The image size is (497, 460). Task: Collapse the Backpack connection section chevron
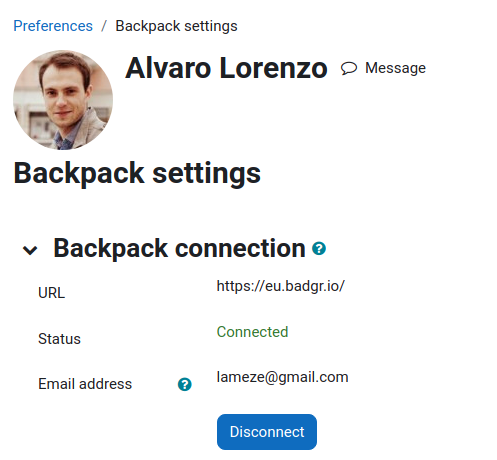tap(30, 250)
